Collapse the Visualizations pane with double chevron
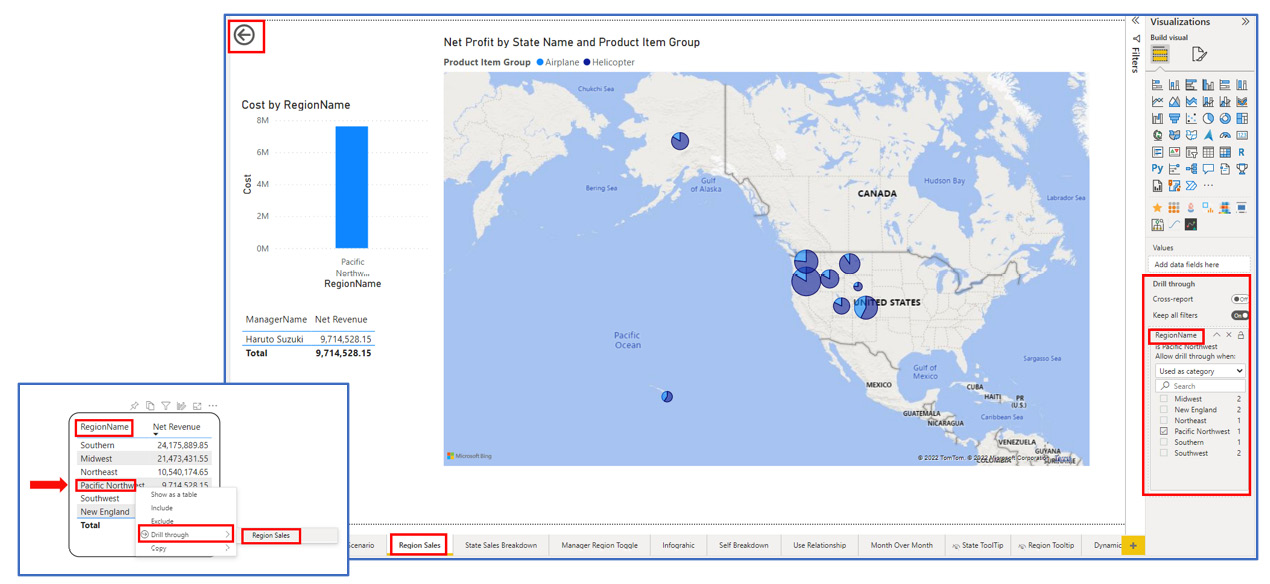 (1245, 21)
